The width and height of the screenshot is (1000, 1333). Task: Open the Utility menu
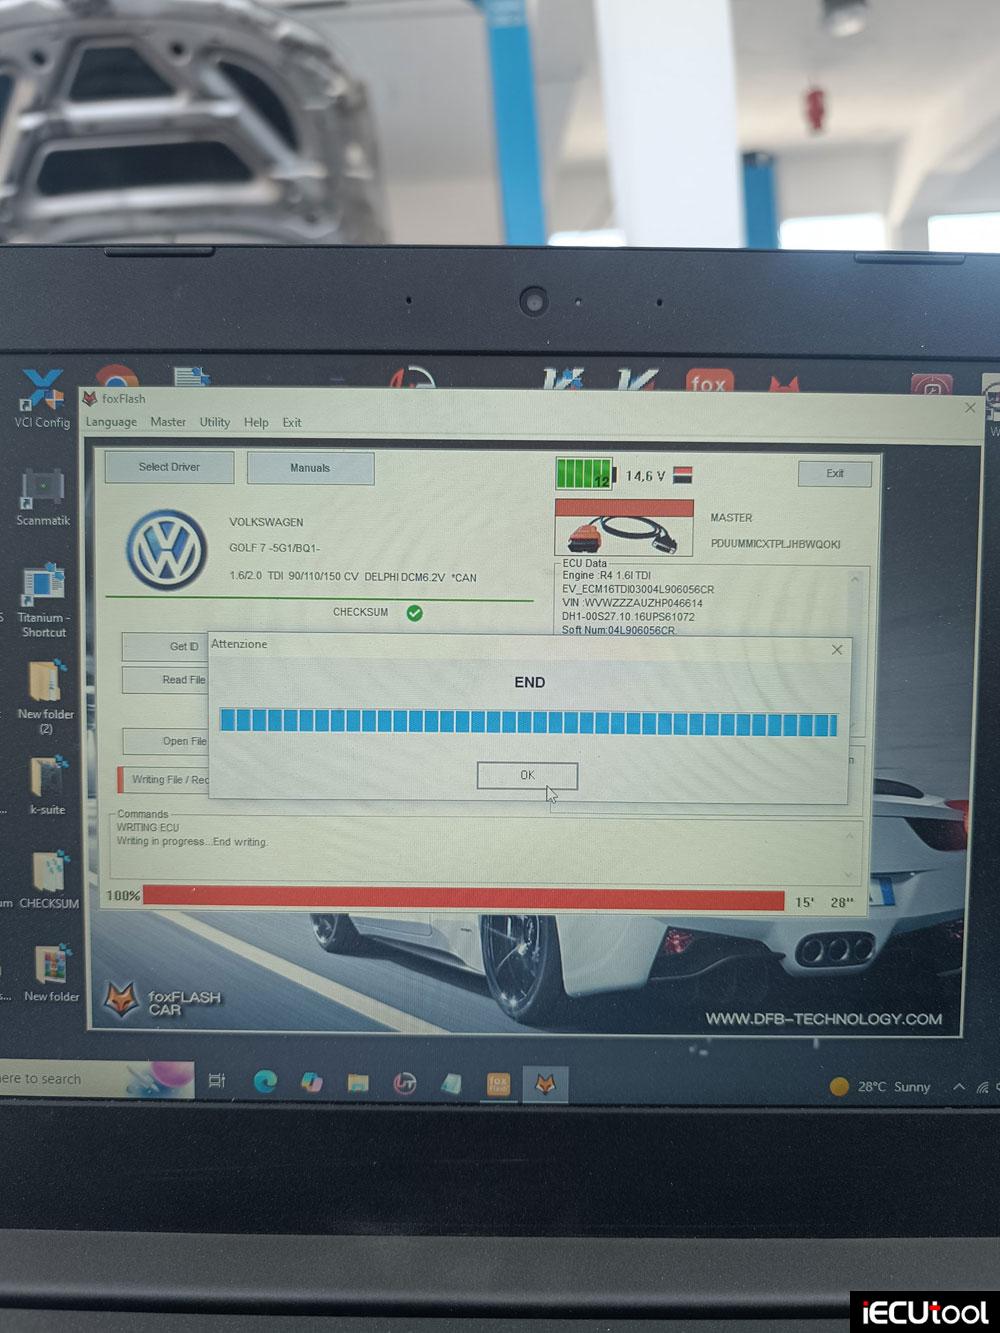[x=214, y=422]
